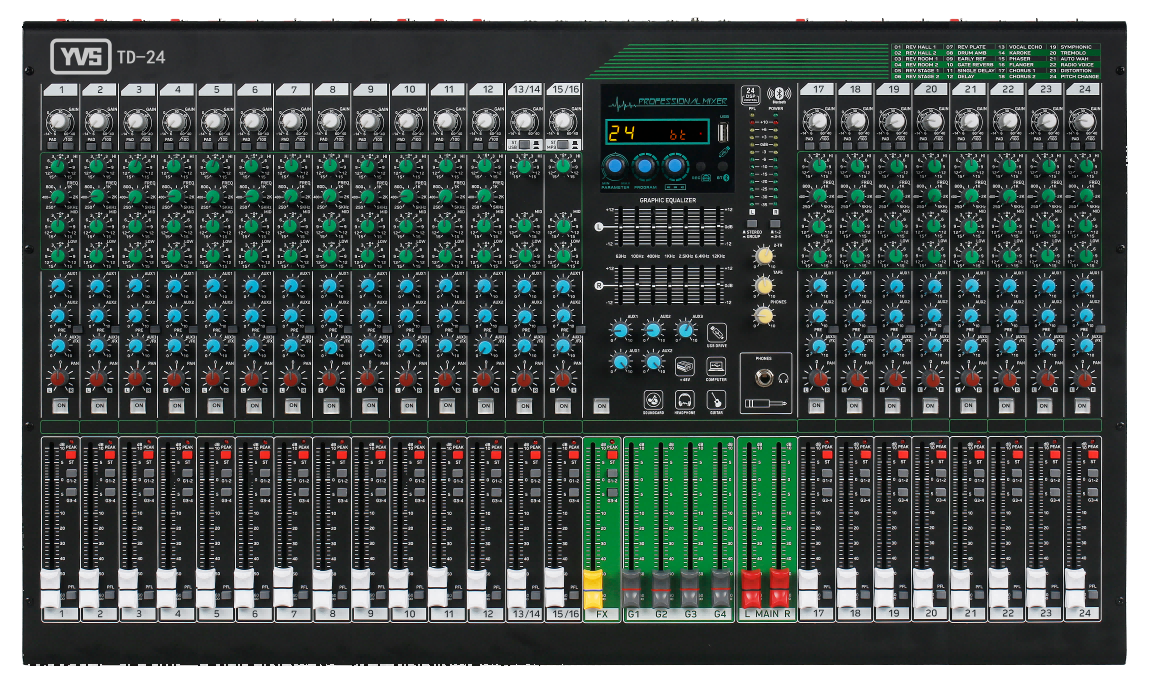Click the COMPUTER connection icon

(x=716, y=366)
